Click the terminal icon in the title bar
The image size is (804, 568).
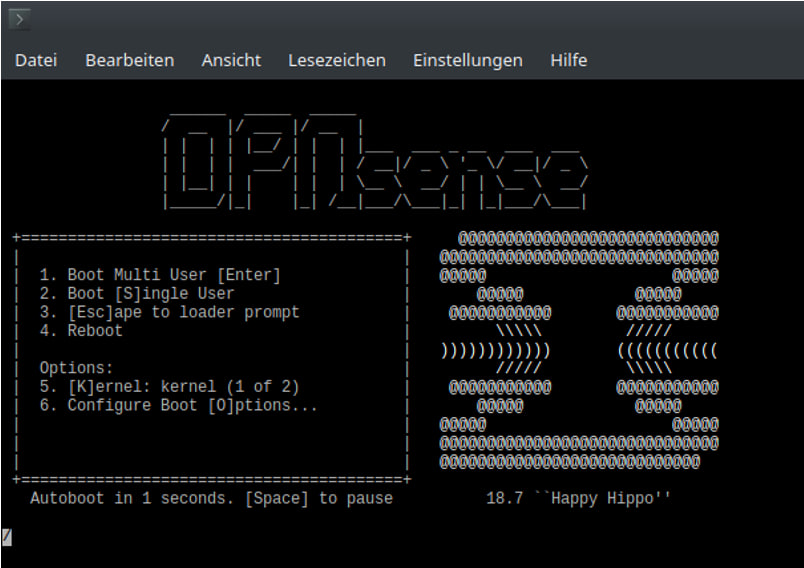[19, 20]
